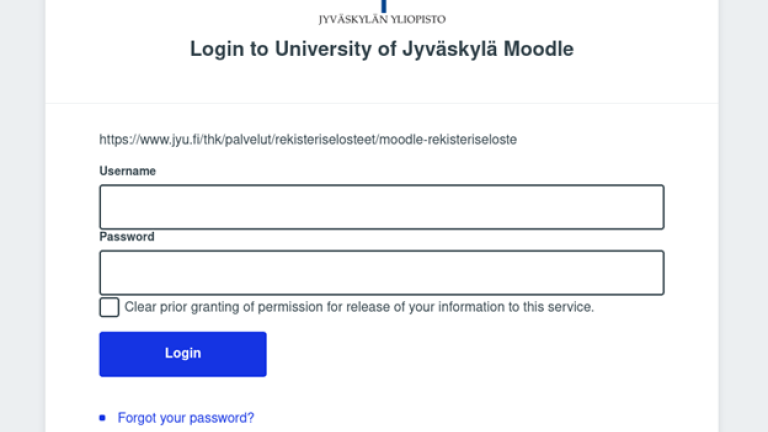
Task: Click the divider line below the heading
Action: 382,103
